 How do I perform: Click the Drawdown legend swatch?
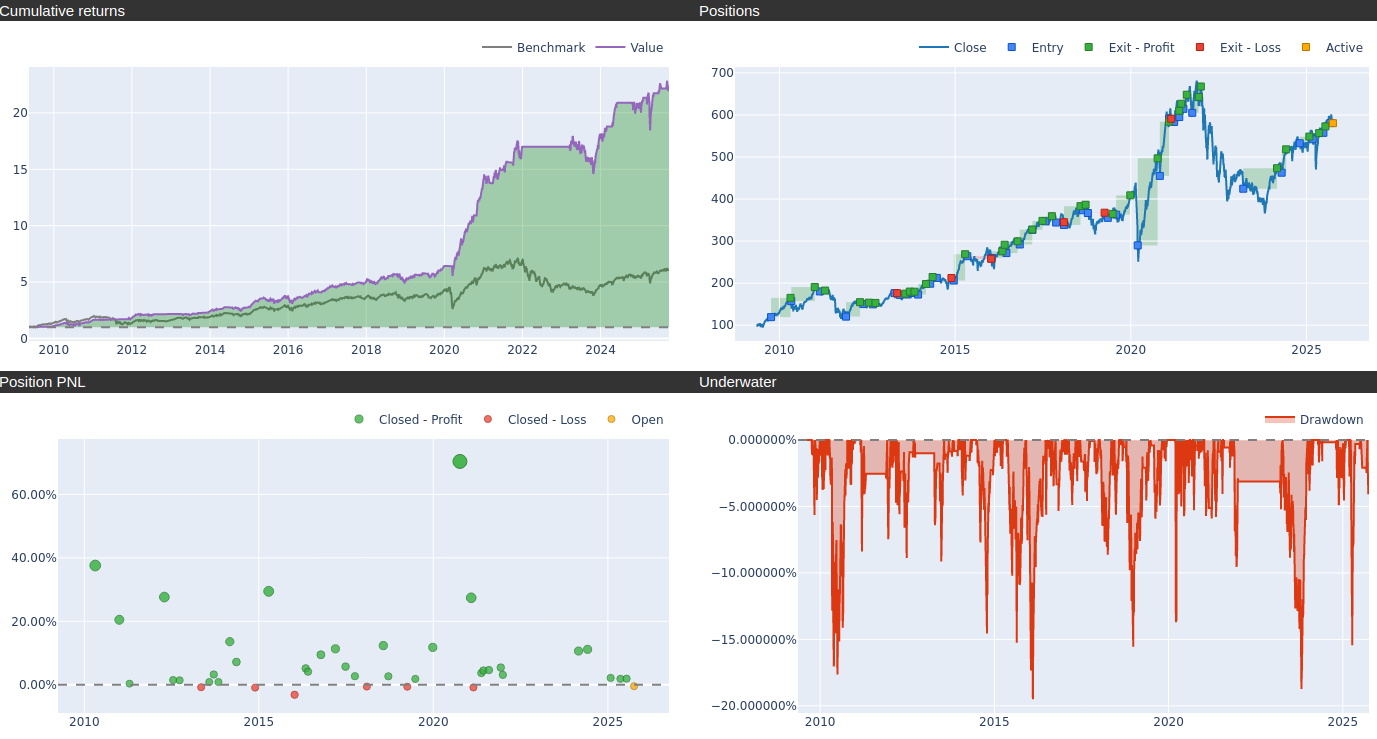click(x=1279, y=420)
